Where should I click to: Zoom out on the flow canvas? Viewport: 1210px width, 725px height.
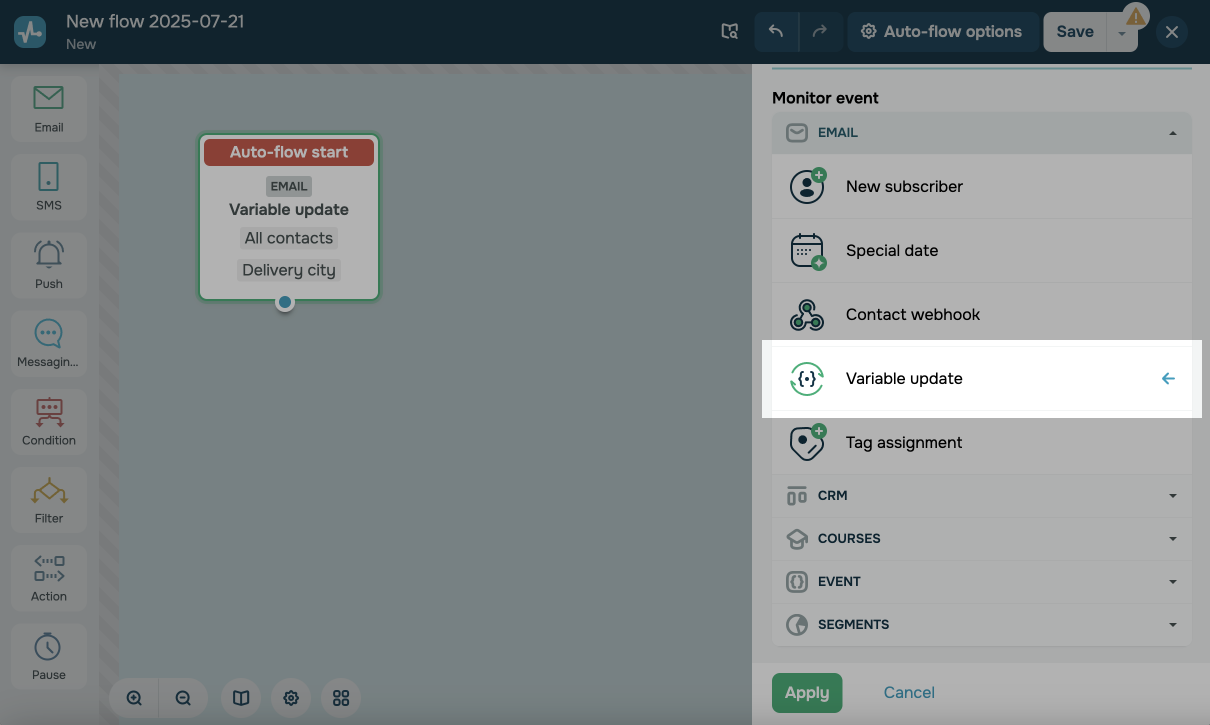[183, 698]
